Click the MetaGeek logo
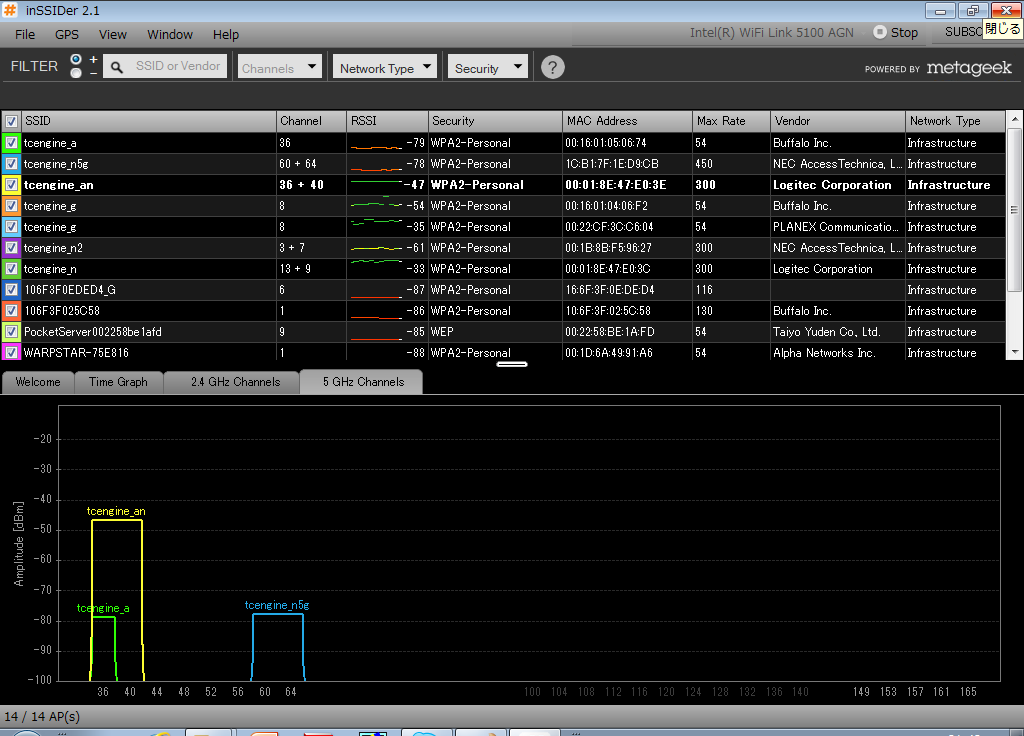1024x736 pixels. [969, 68]
